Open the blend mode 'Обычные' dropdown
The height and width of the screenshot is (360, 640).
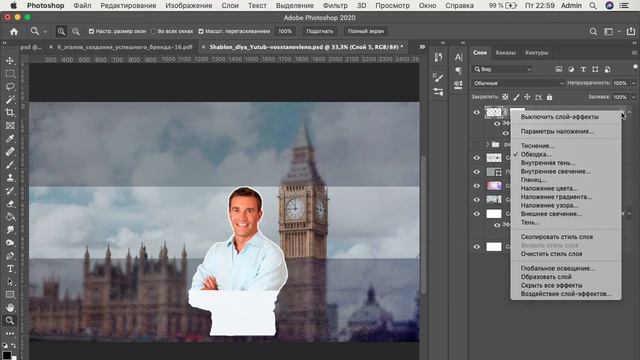(x=518, y=83)
